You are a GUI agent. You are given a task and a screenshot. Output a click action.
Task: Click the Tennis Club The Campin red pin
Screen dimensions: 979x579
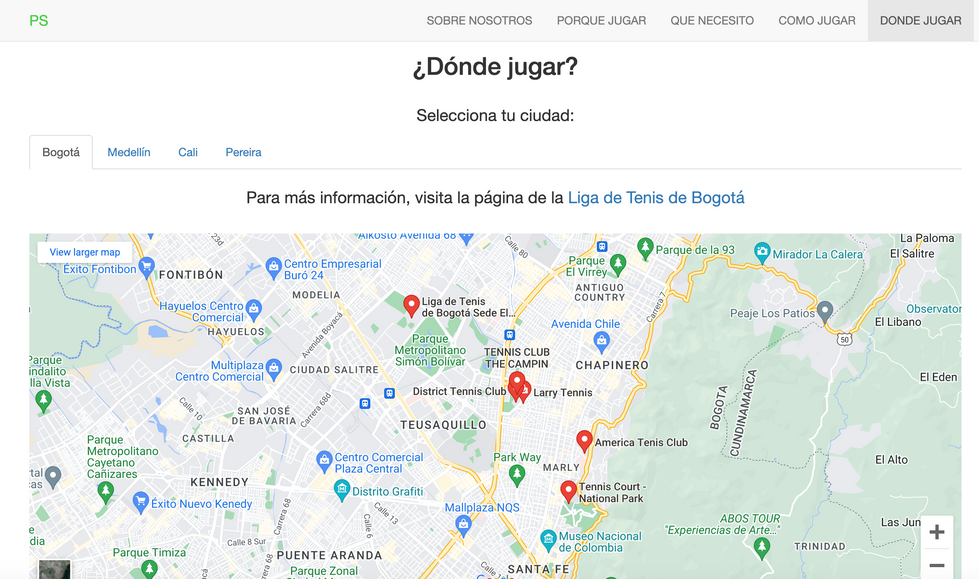coord(516,382)
